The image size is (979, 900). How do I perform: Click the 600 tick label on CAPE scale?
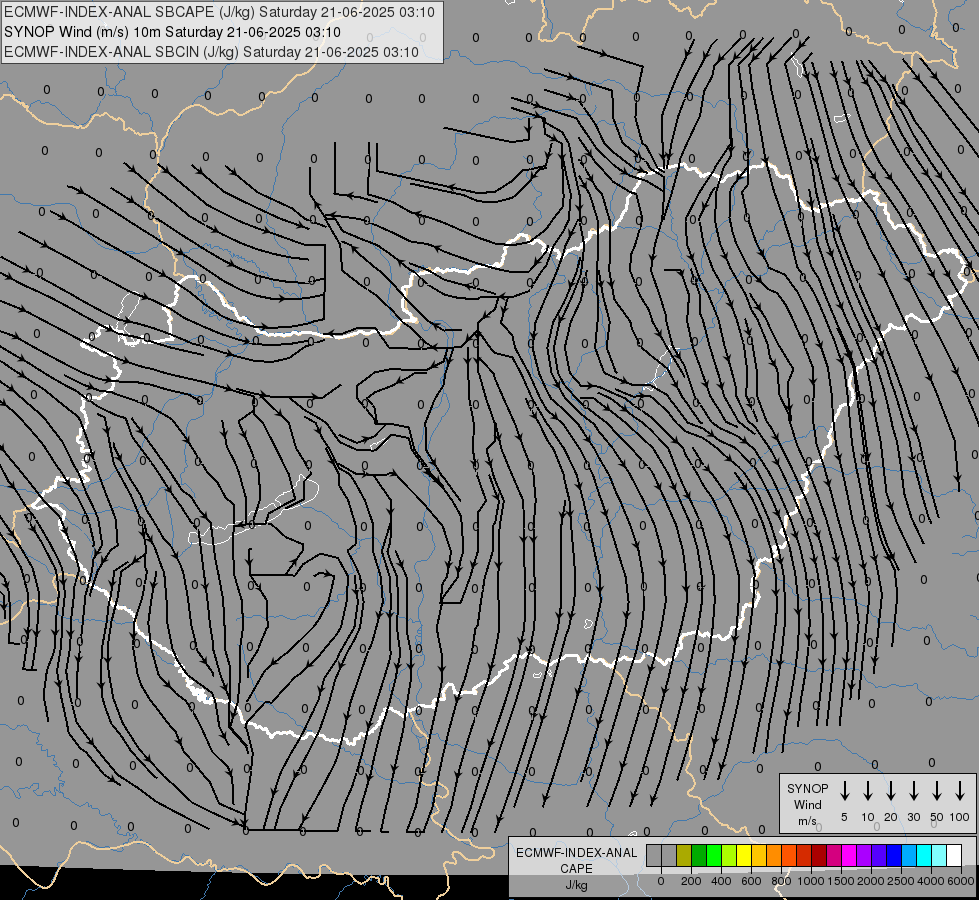point(751,881)
